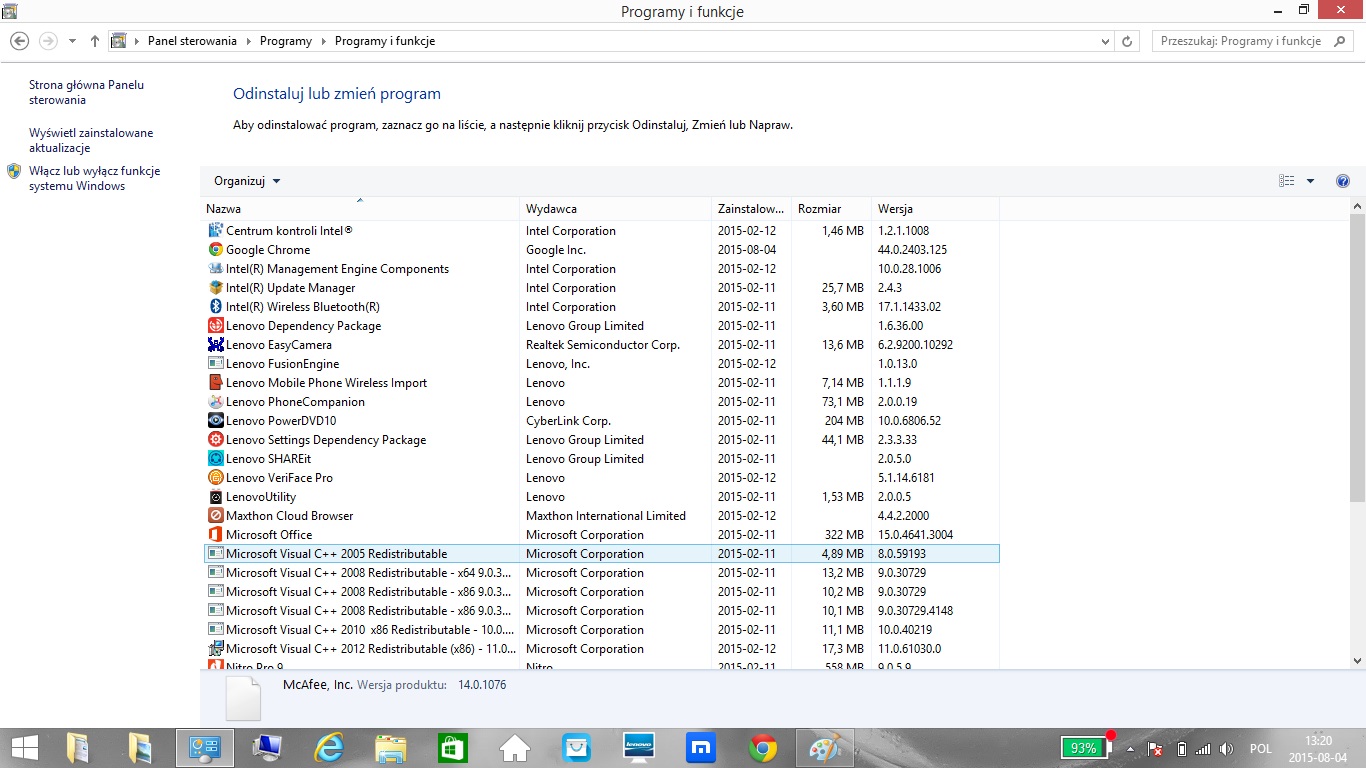Screen dimensions: 1366x768
Task: Click the Lenovo PowerDVD10 icon
Action: pyautogui.click(x=215, y=421)
